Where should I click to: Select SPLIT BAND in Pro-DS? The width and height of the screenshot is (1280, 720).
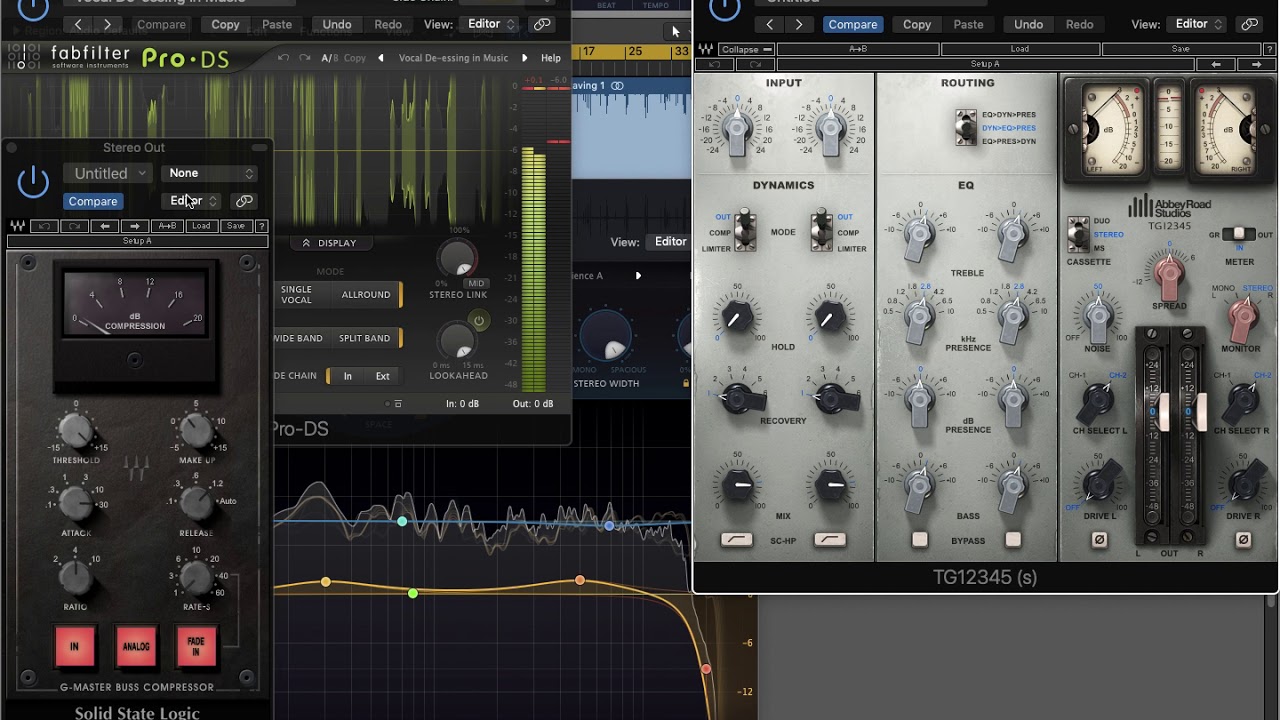pos(364,338)
